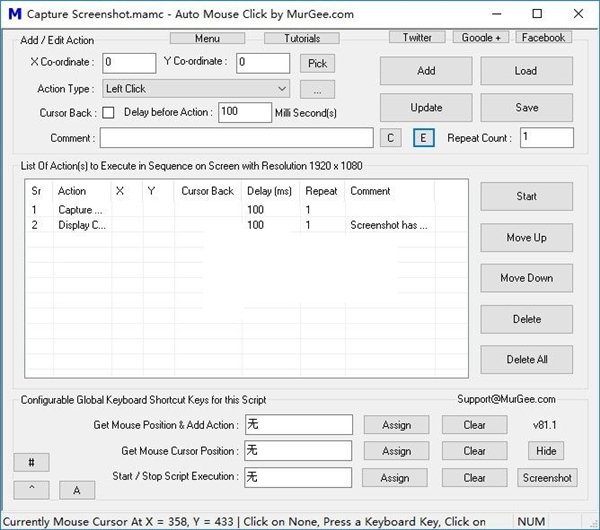Click the E button next to Comment

click(424, 138)
